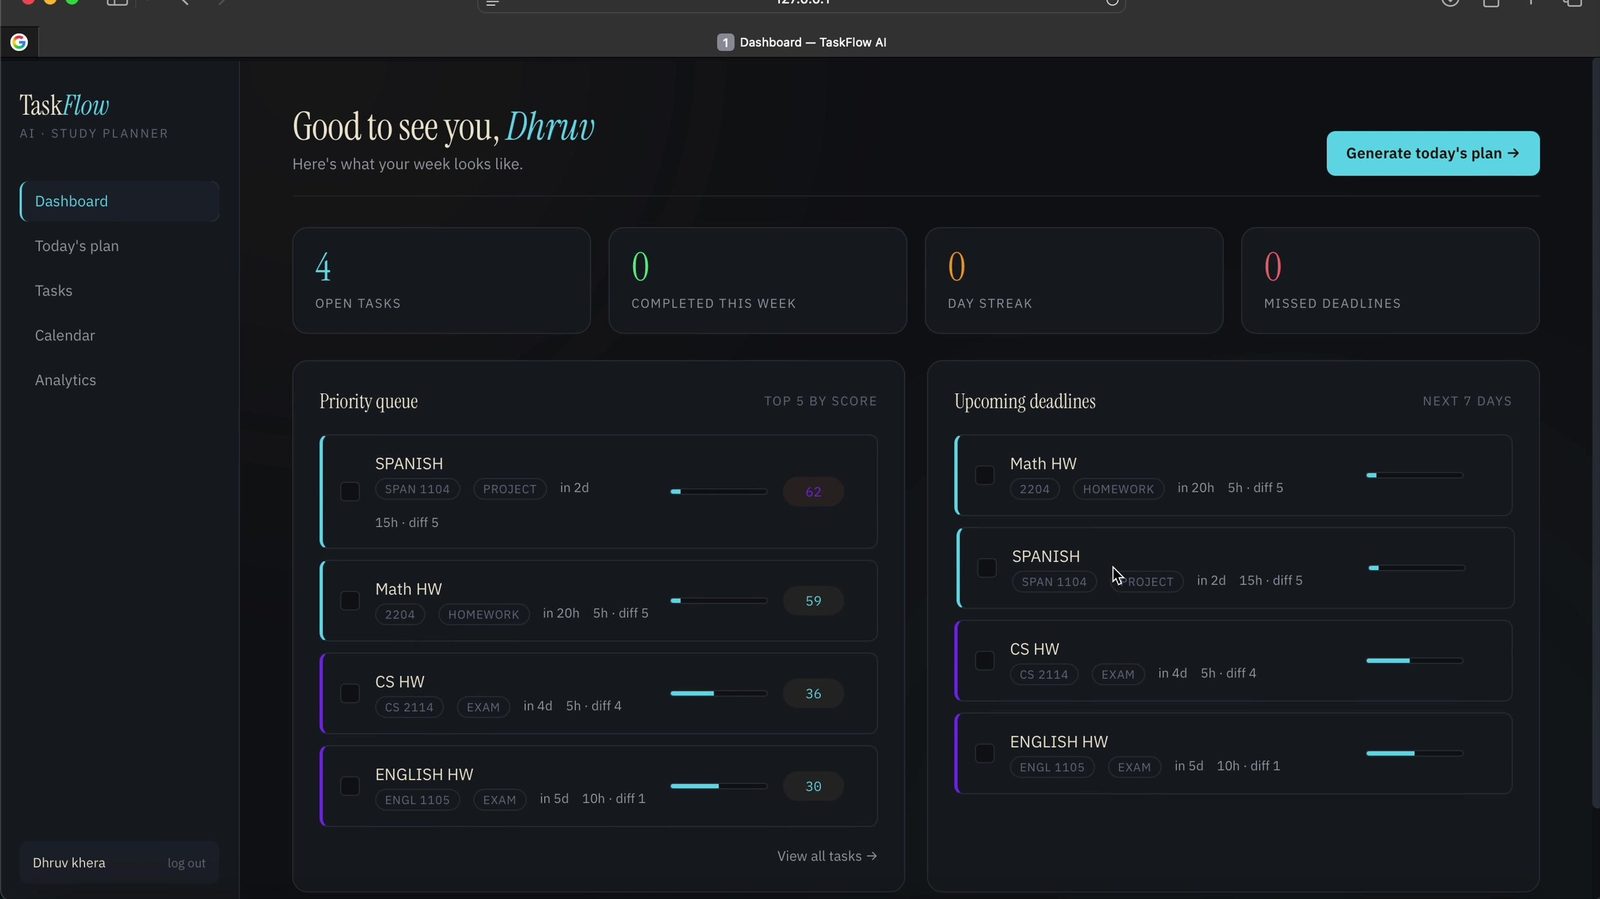Click the ENGLISH HW progress bar in Upcoming deadlines

[x=1415, y=753]
